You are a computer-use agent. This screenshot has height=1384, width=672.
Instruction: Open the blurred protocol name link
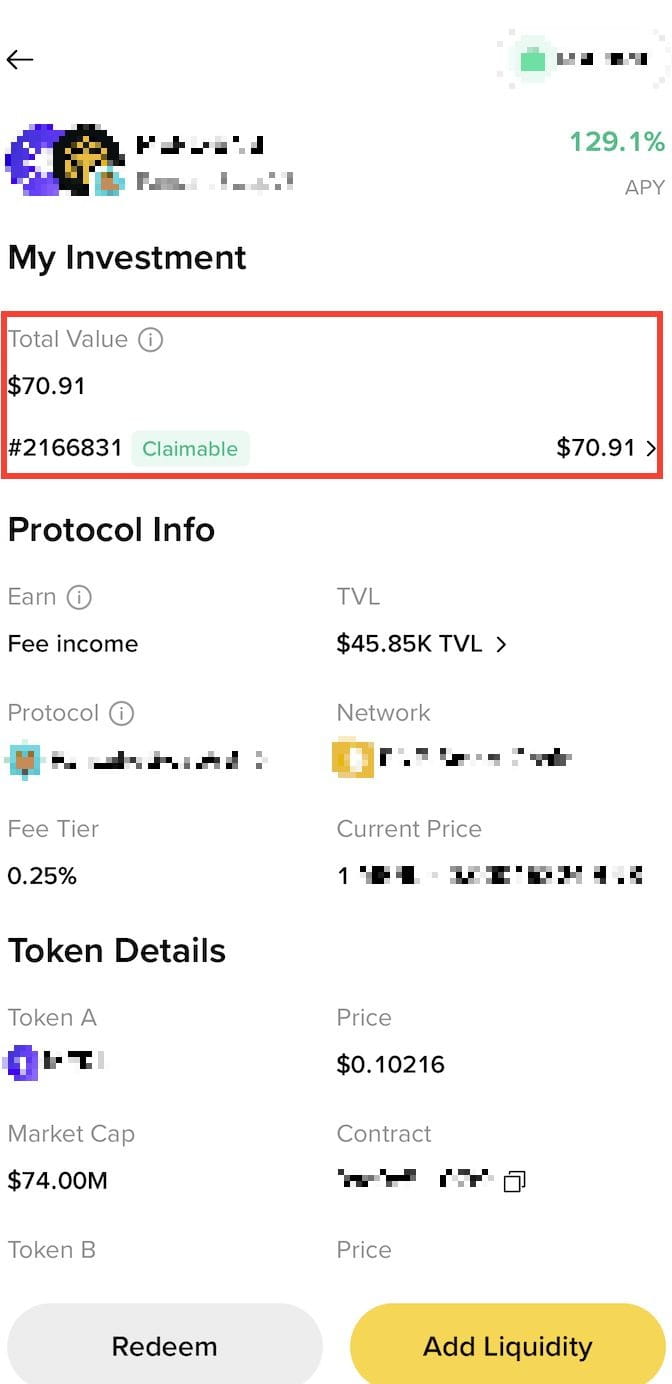[x=158, y=761]
